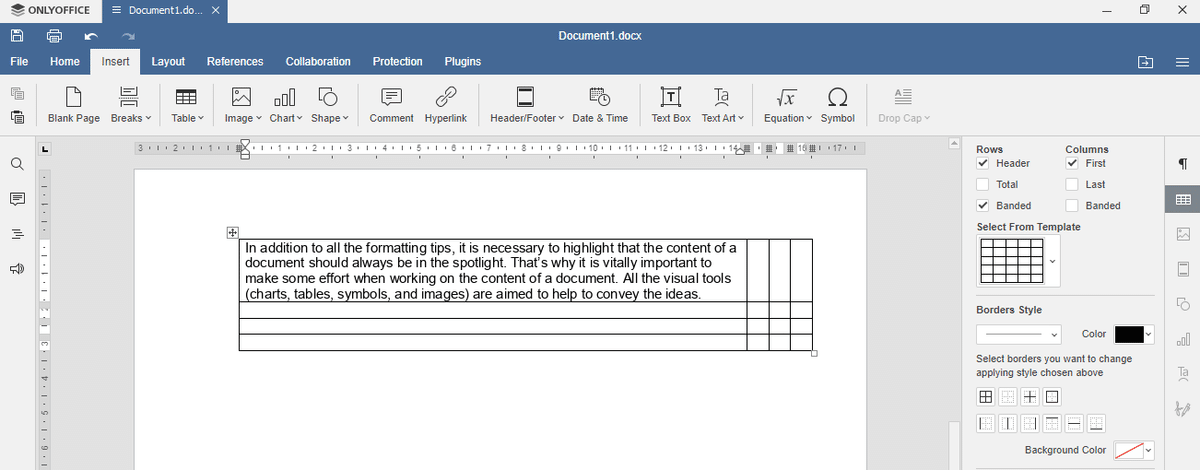Expand the table template selector arrow
The height and width of the screenshot is (470, 1200).
1053,261
